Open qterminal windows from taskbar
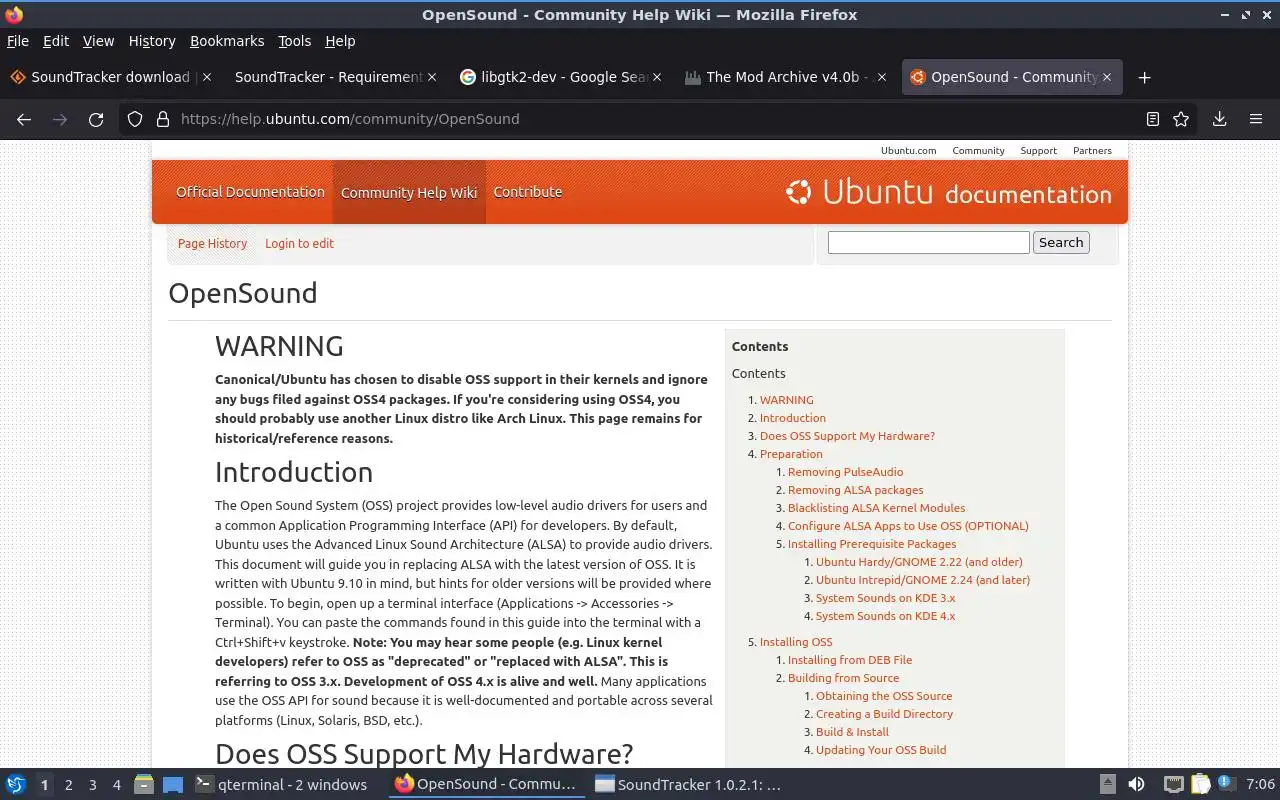1280x800 pixels. (281, 785)
